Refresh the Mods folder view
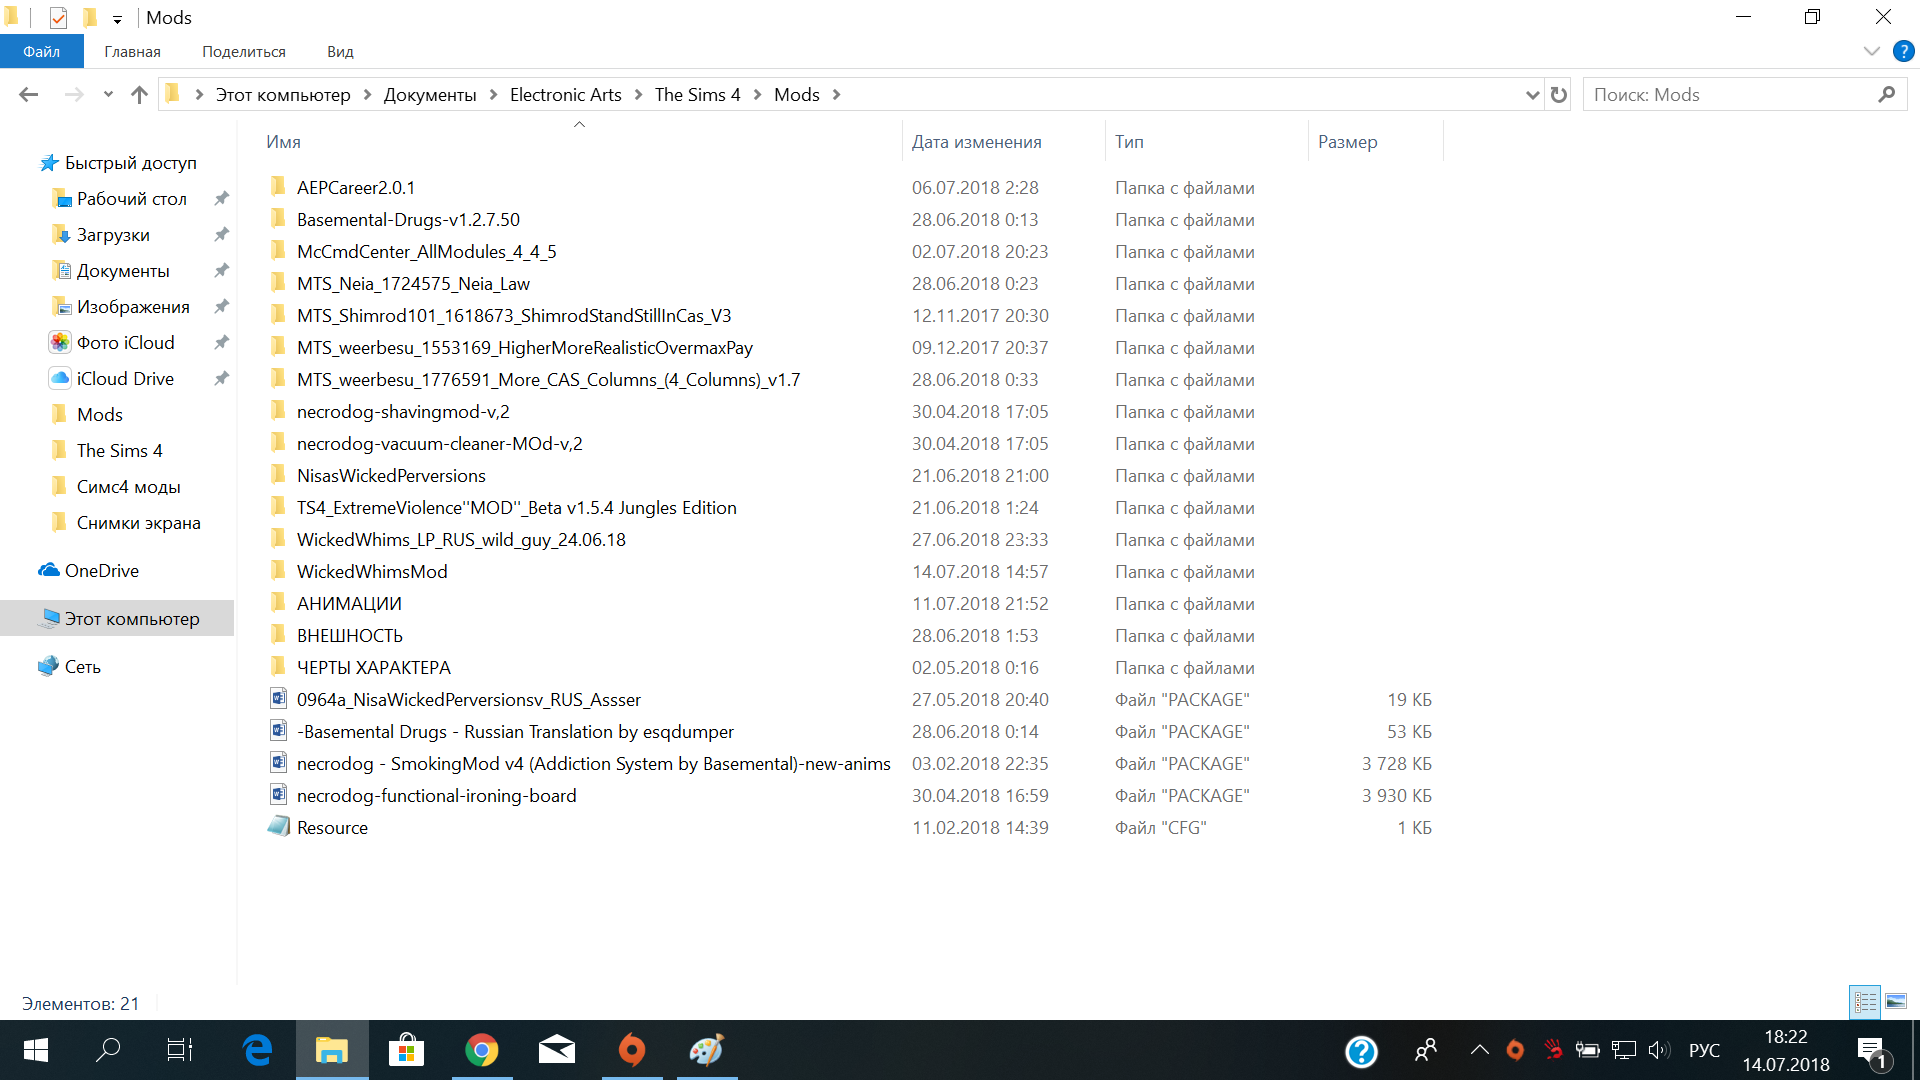This screenshot has width=1920, height=1080. click(x=1559, y=95)
